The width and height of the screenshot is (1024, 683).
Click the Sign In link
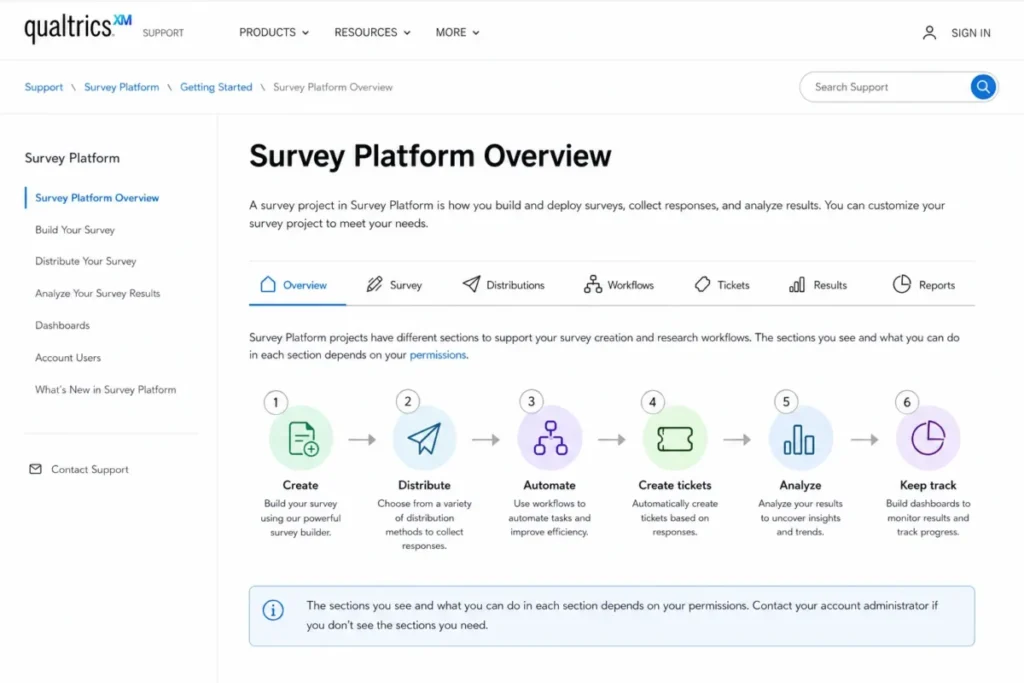(970, 33)
